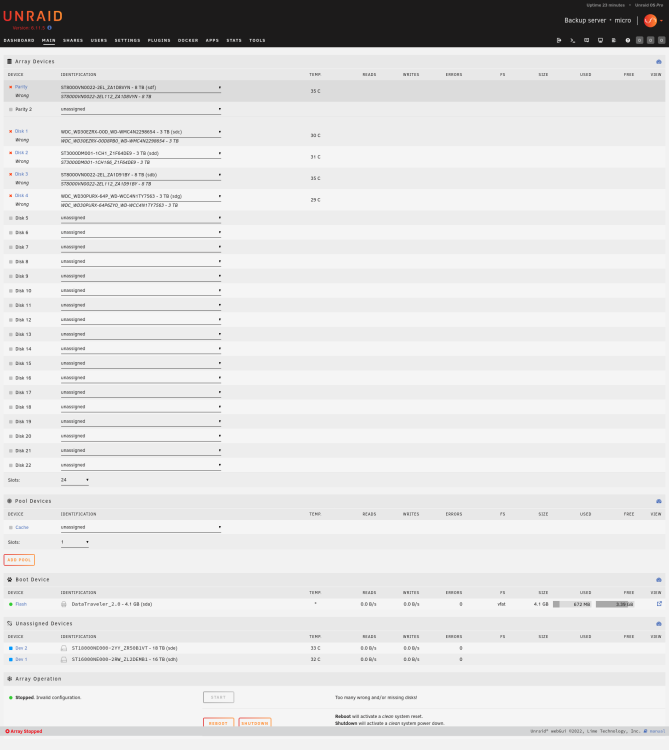Open the system Info monitor icon
Image resolution: width=669 pixels, height=750 pixels.
click(x=600, y=41)
